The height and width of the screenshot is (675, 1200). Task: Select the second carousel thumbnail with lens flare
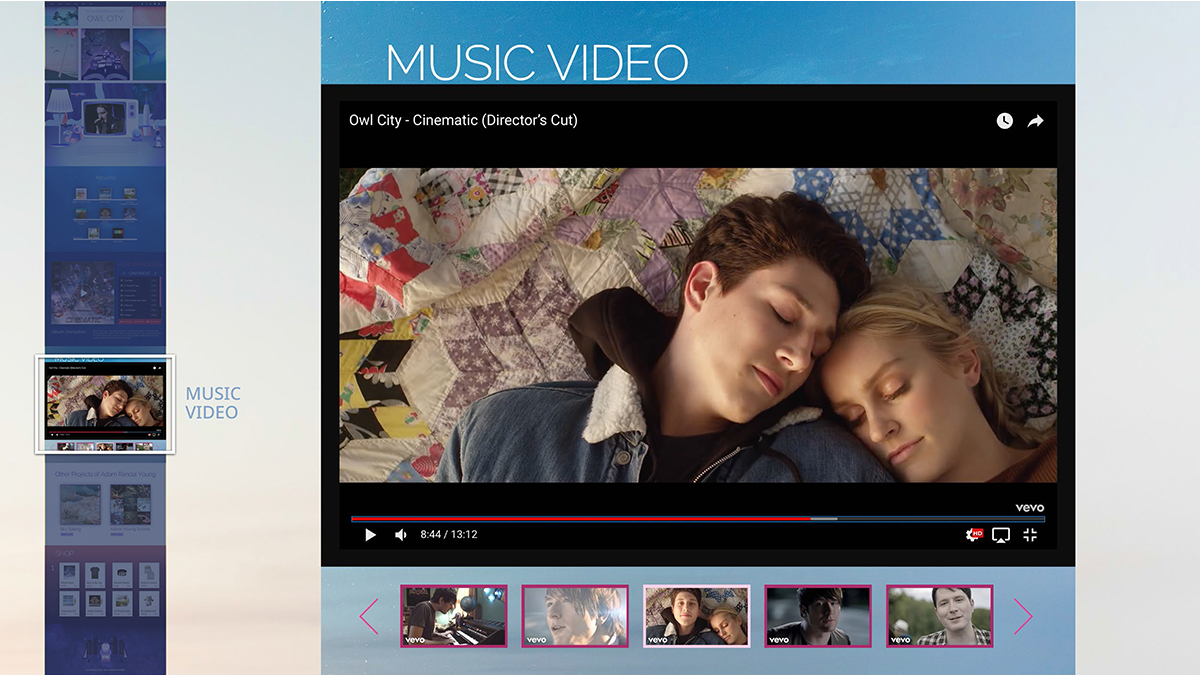[x=575, y=616]
